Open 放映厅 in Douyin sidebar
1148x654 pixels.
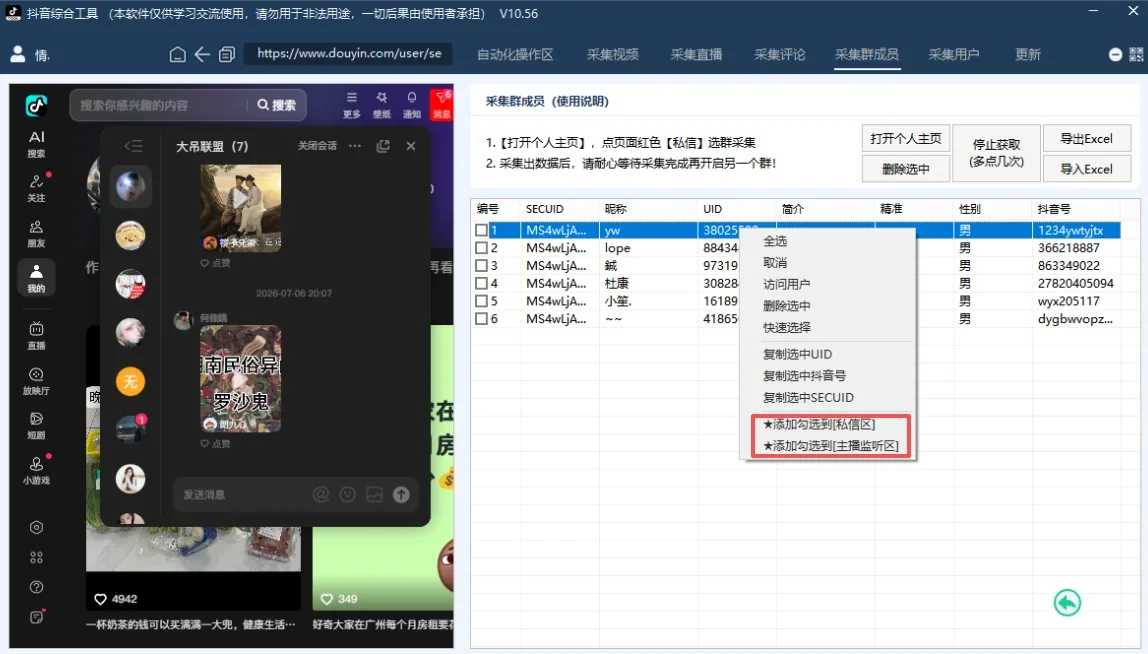point(37,381)
